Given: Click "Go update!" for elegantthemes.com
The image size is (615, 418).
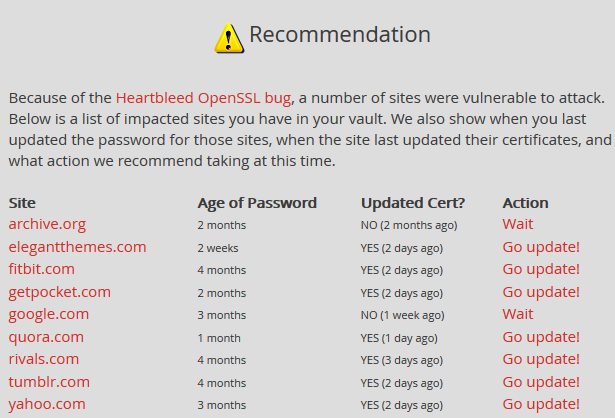Looking at the screenshot, I should point(541,247).
